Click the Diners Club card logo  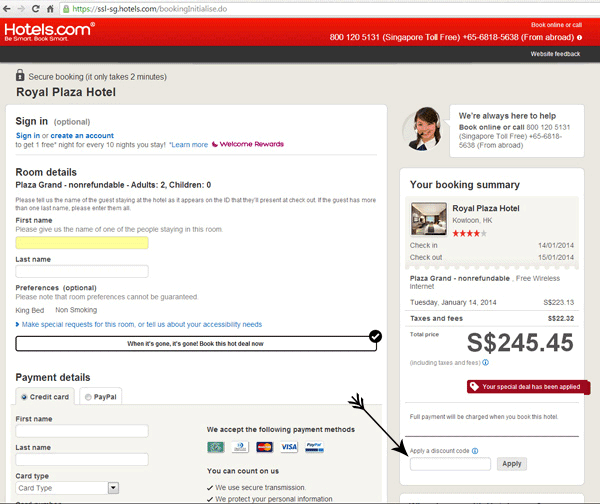click(x=240, y=447)
